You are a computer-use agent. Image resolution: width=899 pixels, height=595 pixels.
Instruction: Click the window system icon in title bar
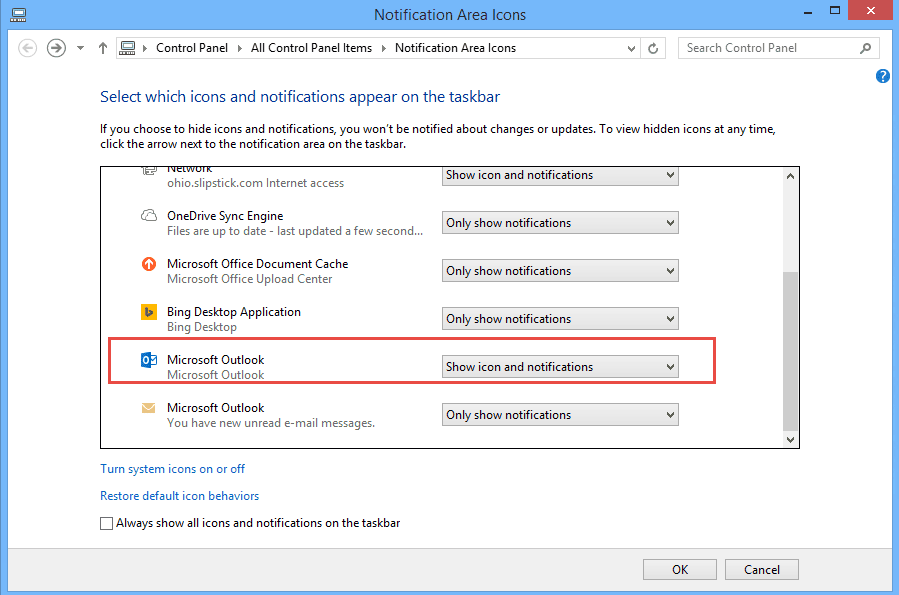(18, 15)
